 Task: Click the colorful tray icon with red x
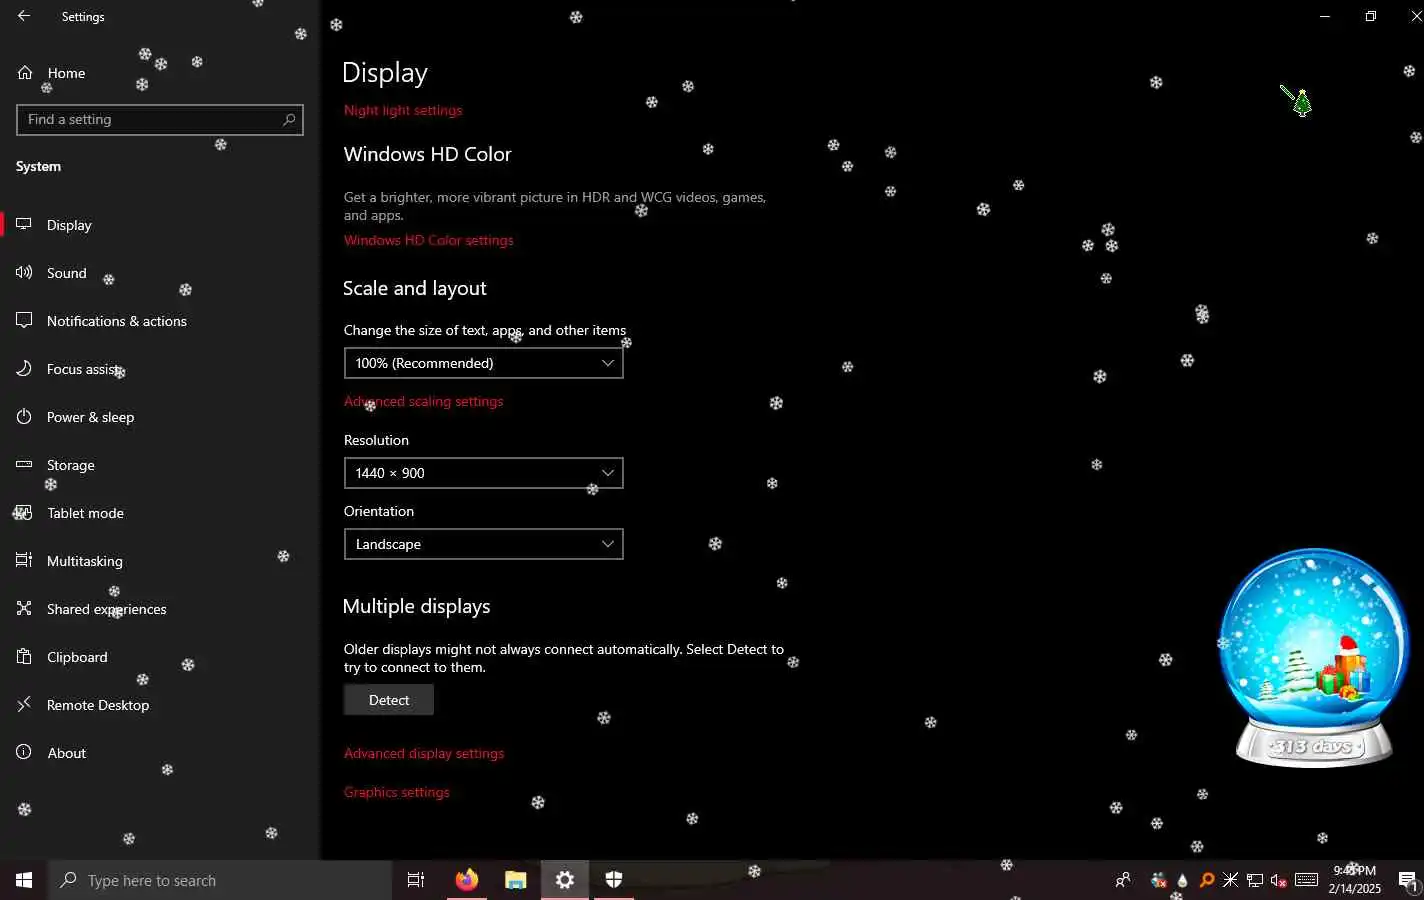tap(1159, 880)
